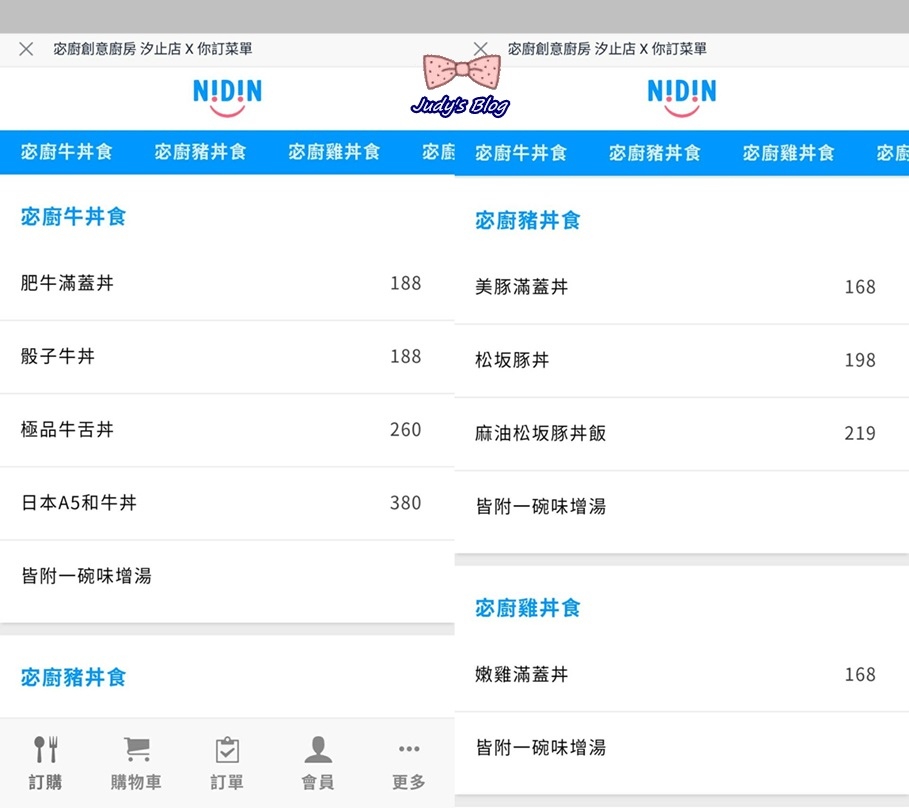Select 宓廚牛丼食 tab on right screen
The height and width of the screenshot is (808, 909).
521,153
